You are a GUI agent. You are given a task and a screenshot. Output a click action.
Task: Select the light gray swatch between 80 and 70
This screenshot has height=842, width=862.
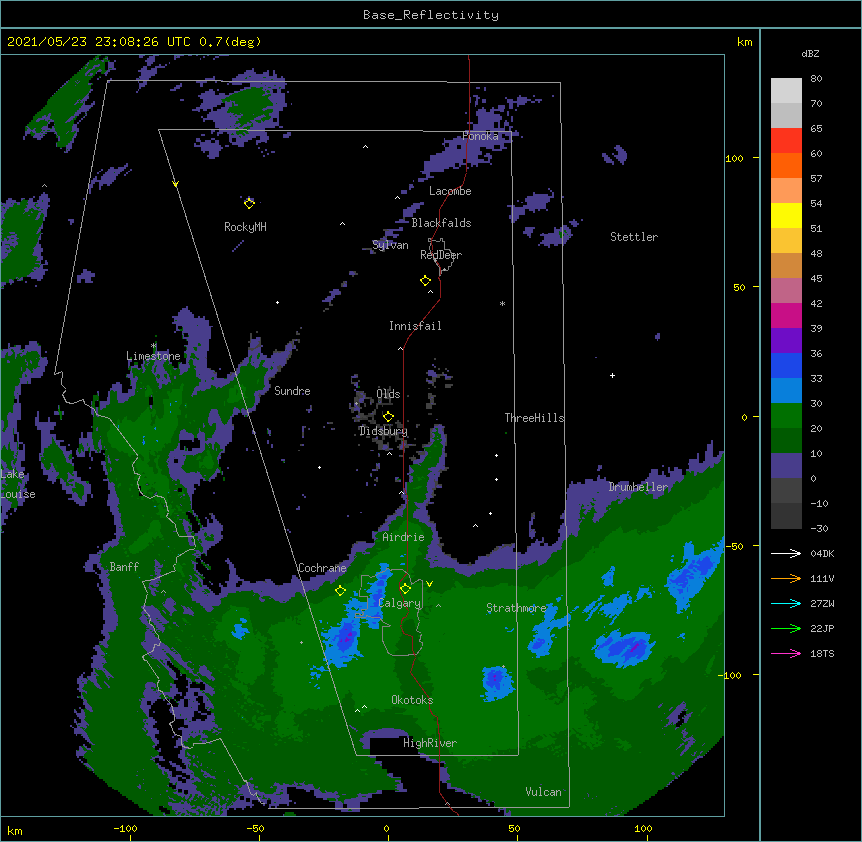[x=786, y=91]
